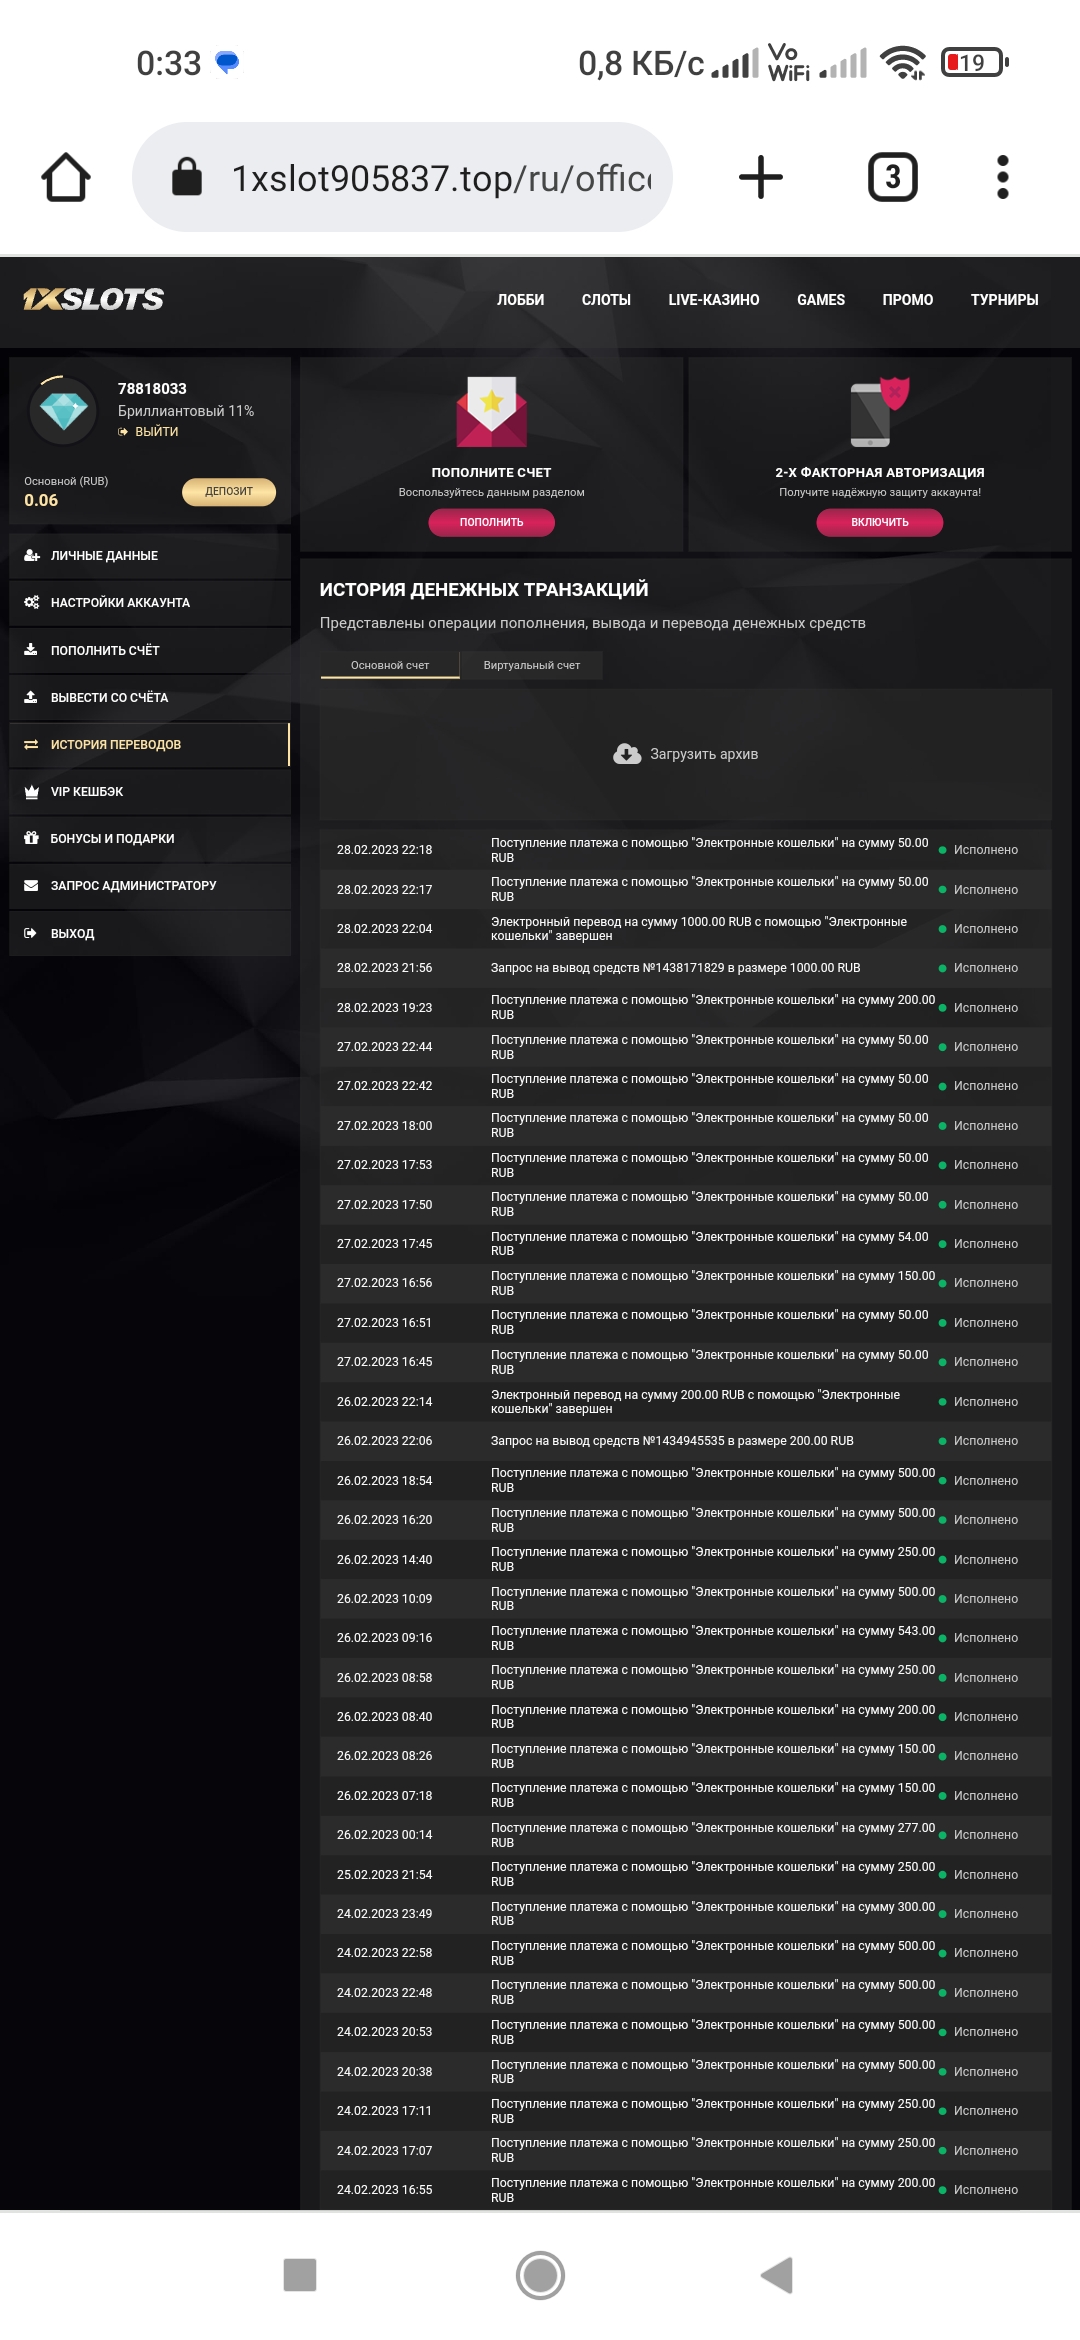Tap the browser home icon
Viewport: 1080px width, 2340px height.
(x=66, y=178)
